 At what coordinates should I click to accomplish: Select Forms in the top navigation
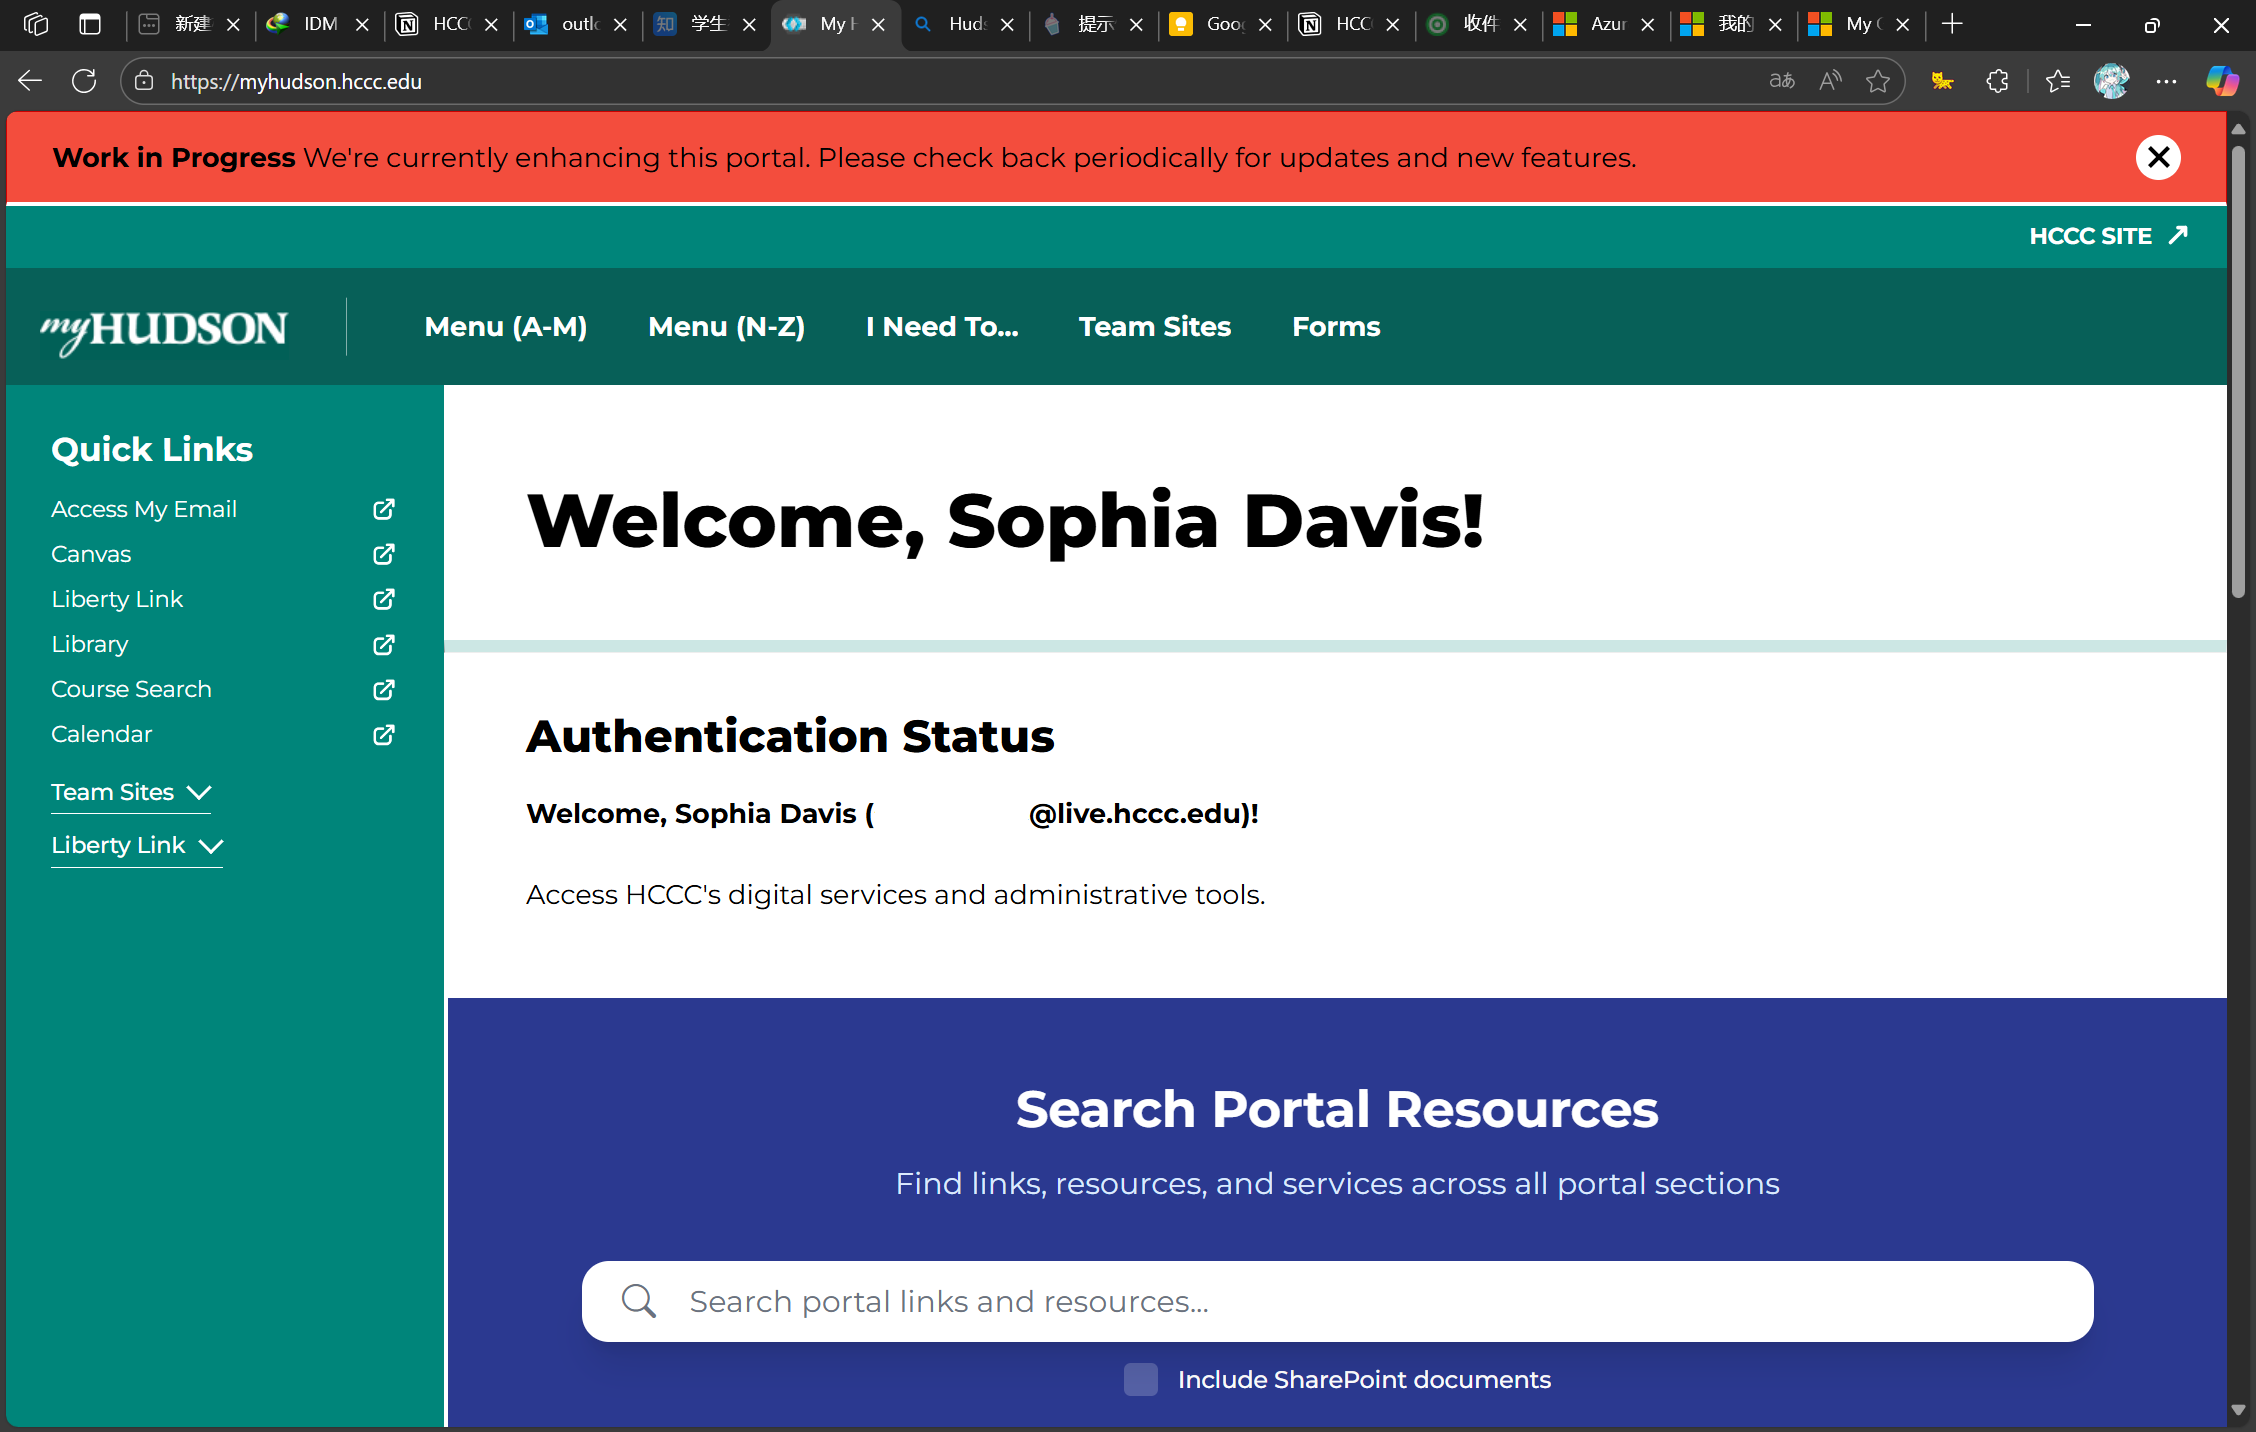tap(1335, 327)
